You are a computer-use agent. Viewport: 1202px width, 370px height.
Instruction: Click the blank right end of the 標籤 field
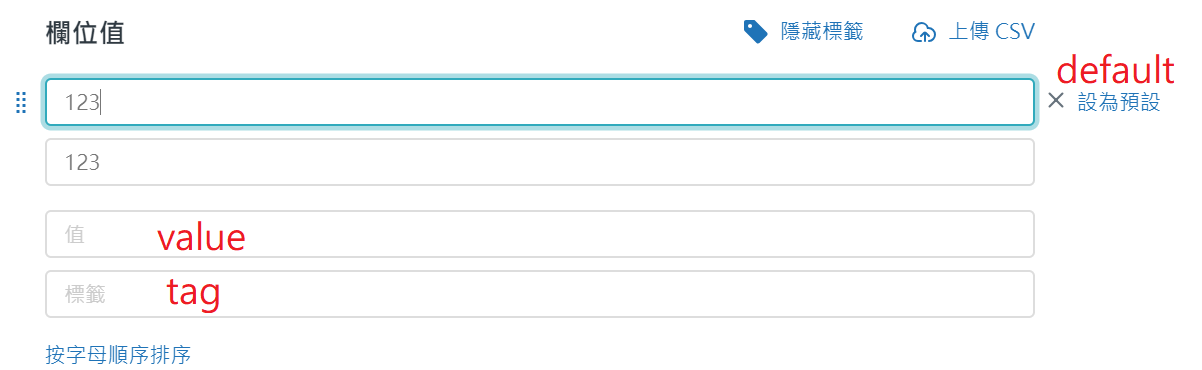pos(980,294)
